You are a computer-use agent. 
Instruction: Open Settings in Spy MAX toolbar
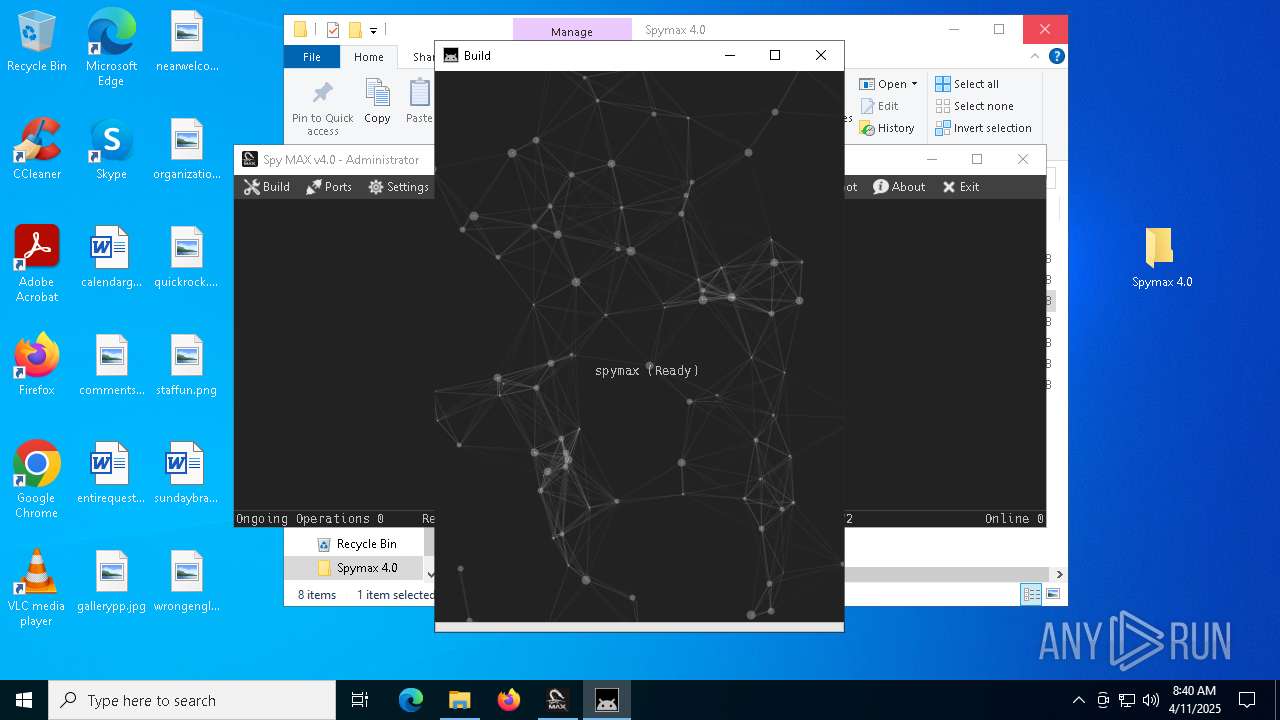click(x=398, y=187)
